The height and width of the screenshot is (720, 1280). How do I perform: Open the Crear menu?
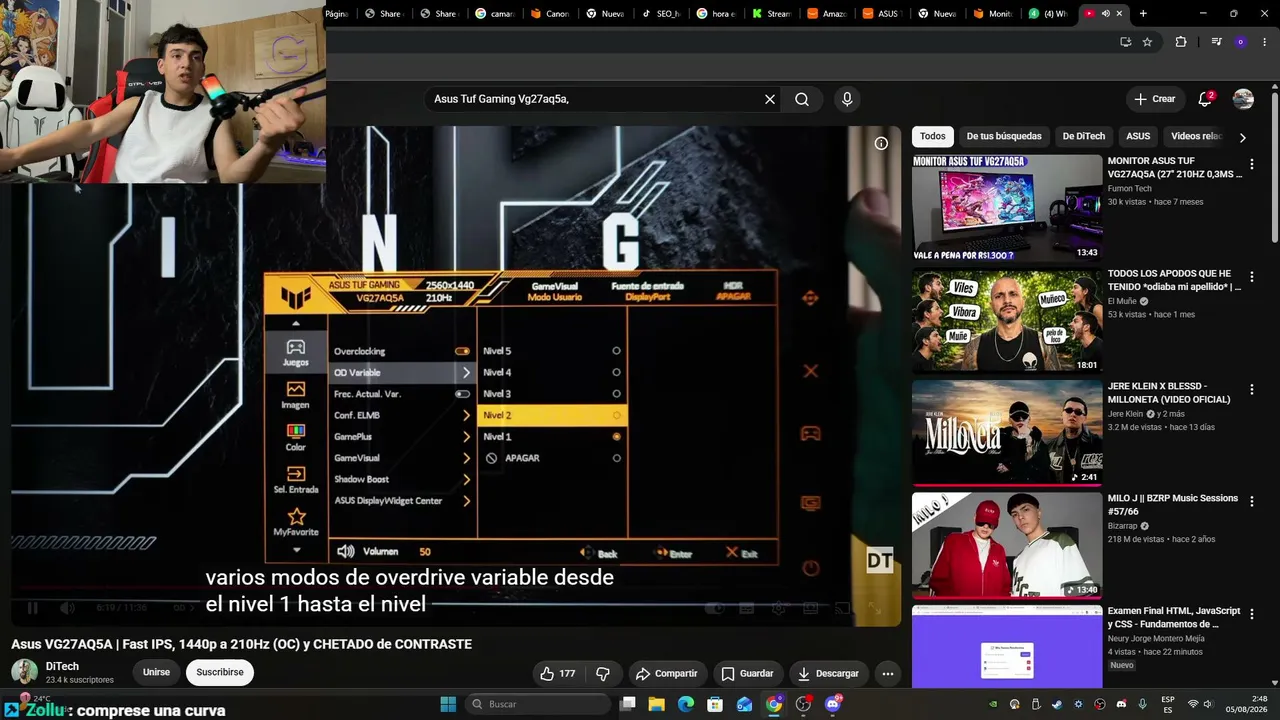1154,99
